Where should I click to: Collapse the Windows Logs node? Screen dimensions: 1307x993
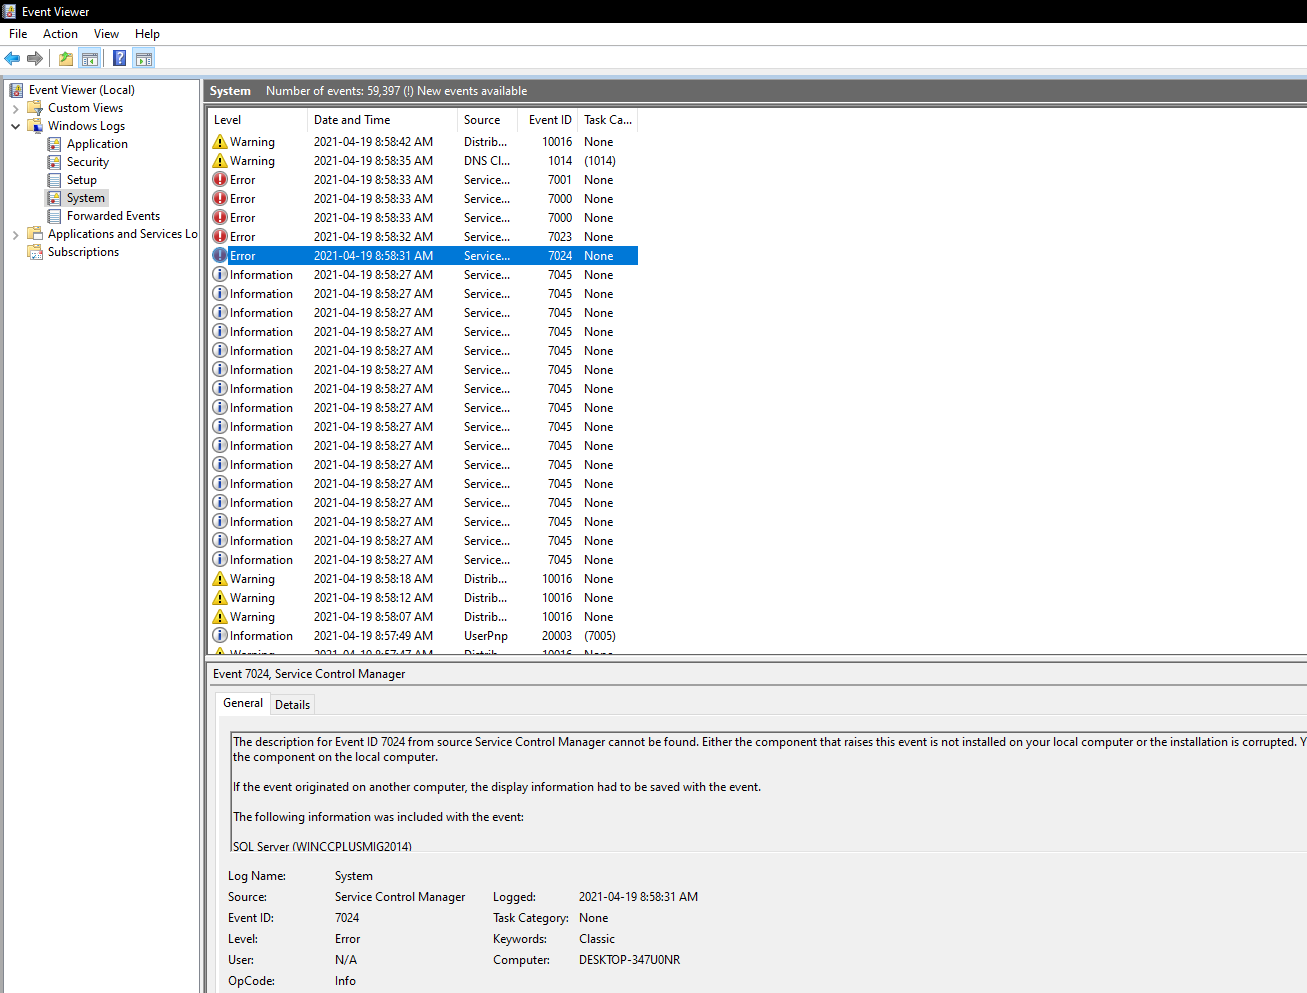[x=15, y=126]
